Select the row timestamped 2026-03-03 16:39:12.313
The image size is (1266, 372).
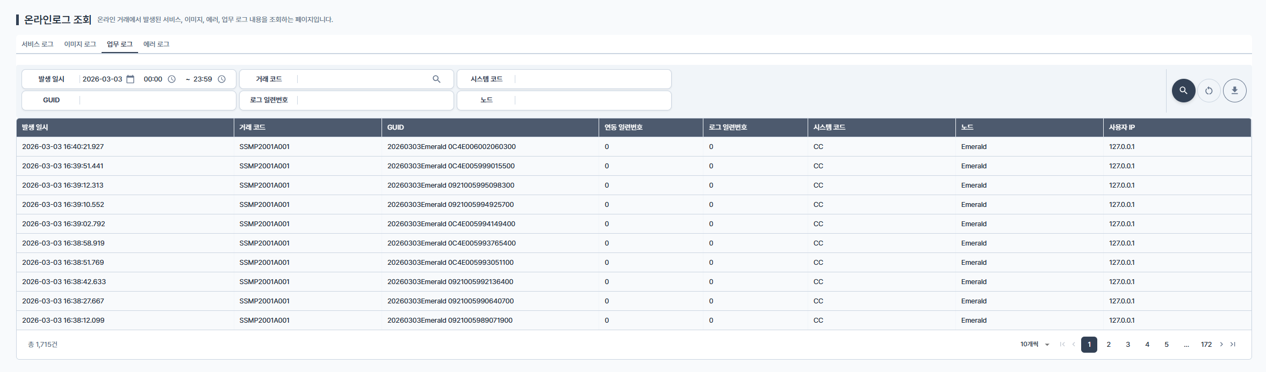pos(634,185)
